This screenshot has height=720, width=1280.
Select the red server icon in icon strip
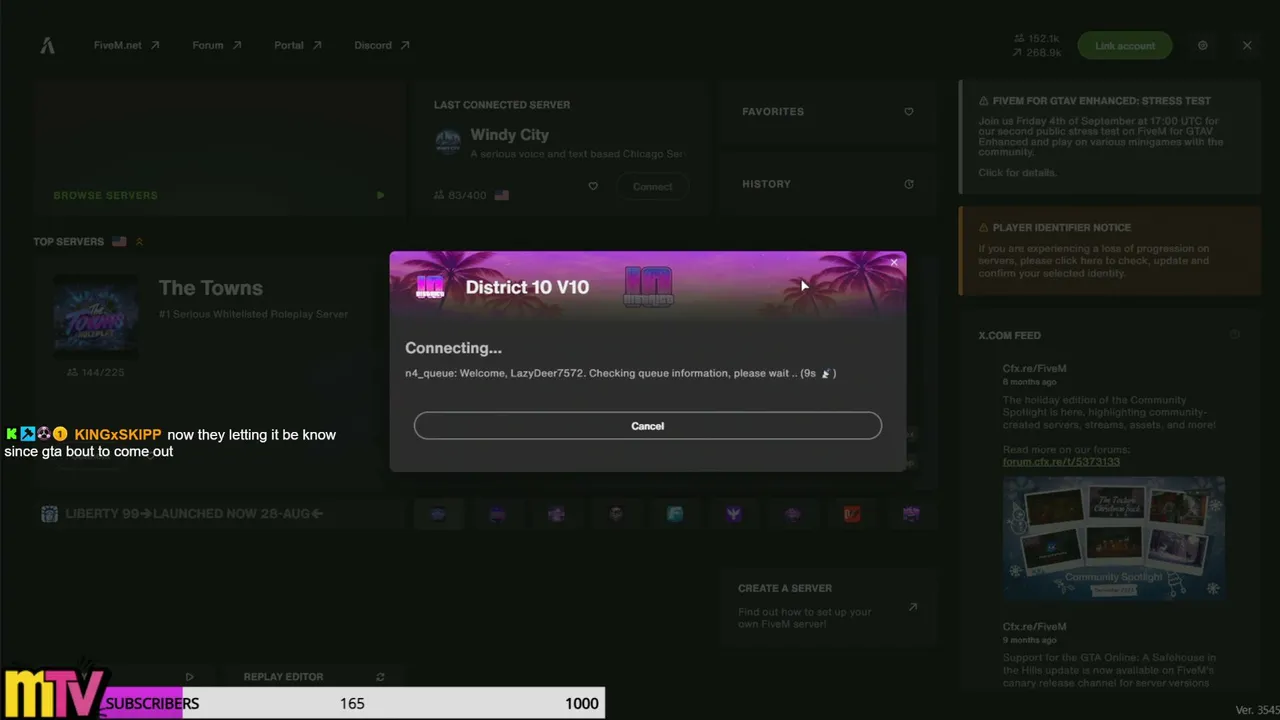pos(852,514)
